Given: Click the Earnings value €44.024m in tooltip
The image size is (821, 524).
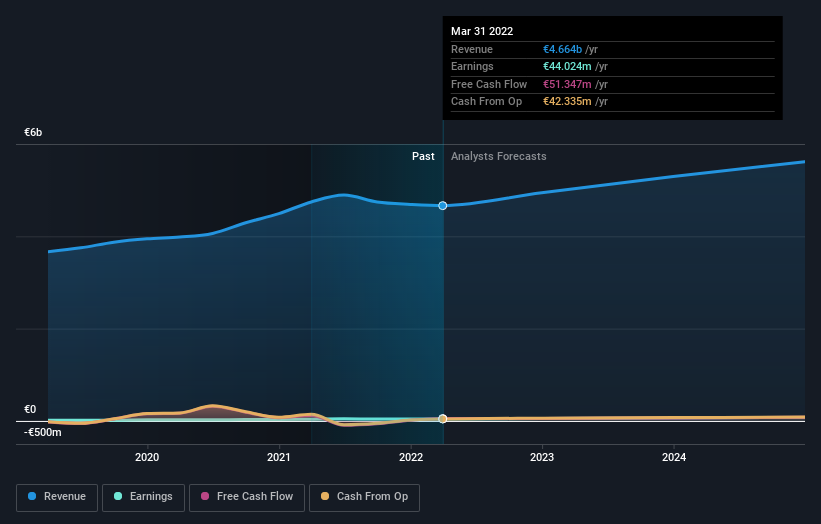Looking at the screenshot, I should point(567,66).
